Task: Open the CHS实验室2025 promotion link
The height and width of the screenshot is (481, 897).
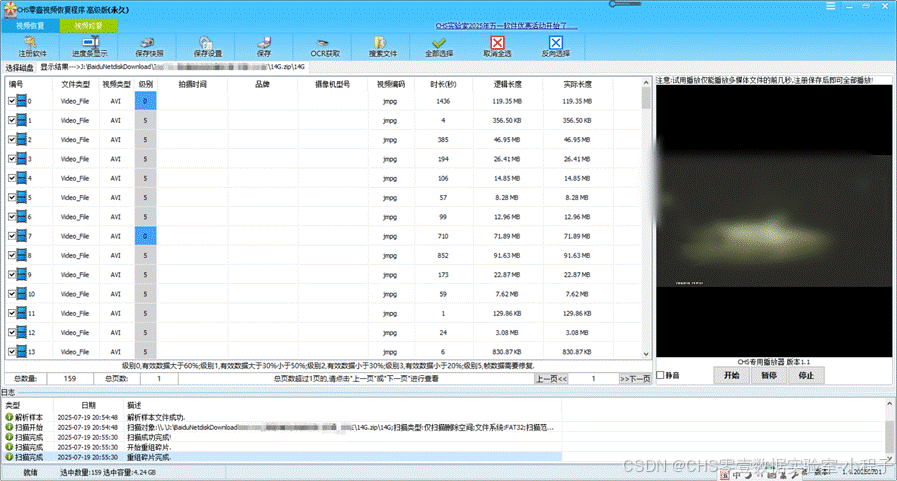Action: click(x=506, y=26)
